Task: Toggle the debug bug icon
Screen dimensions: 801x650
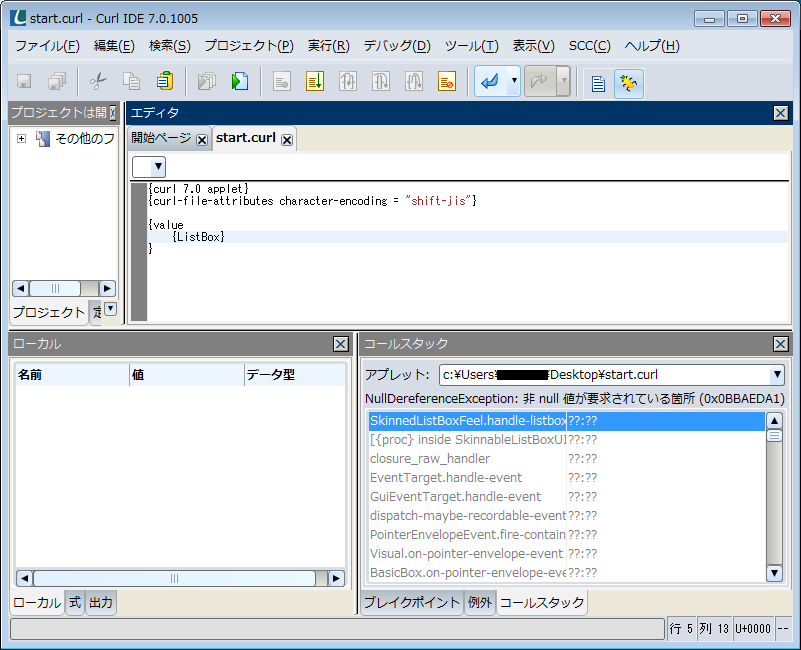Action: (x=629, y=83)
